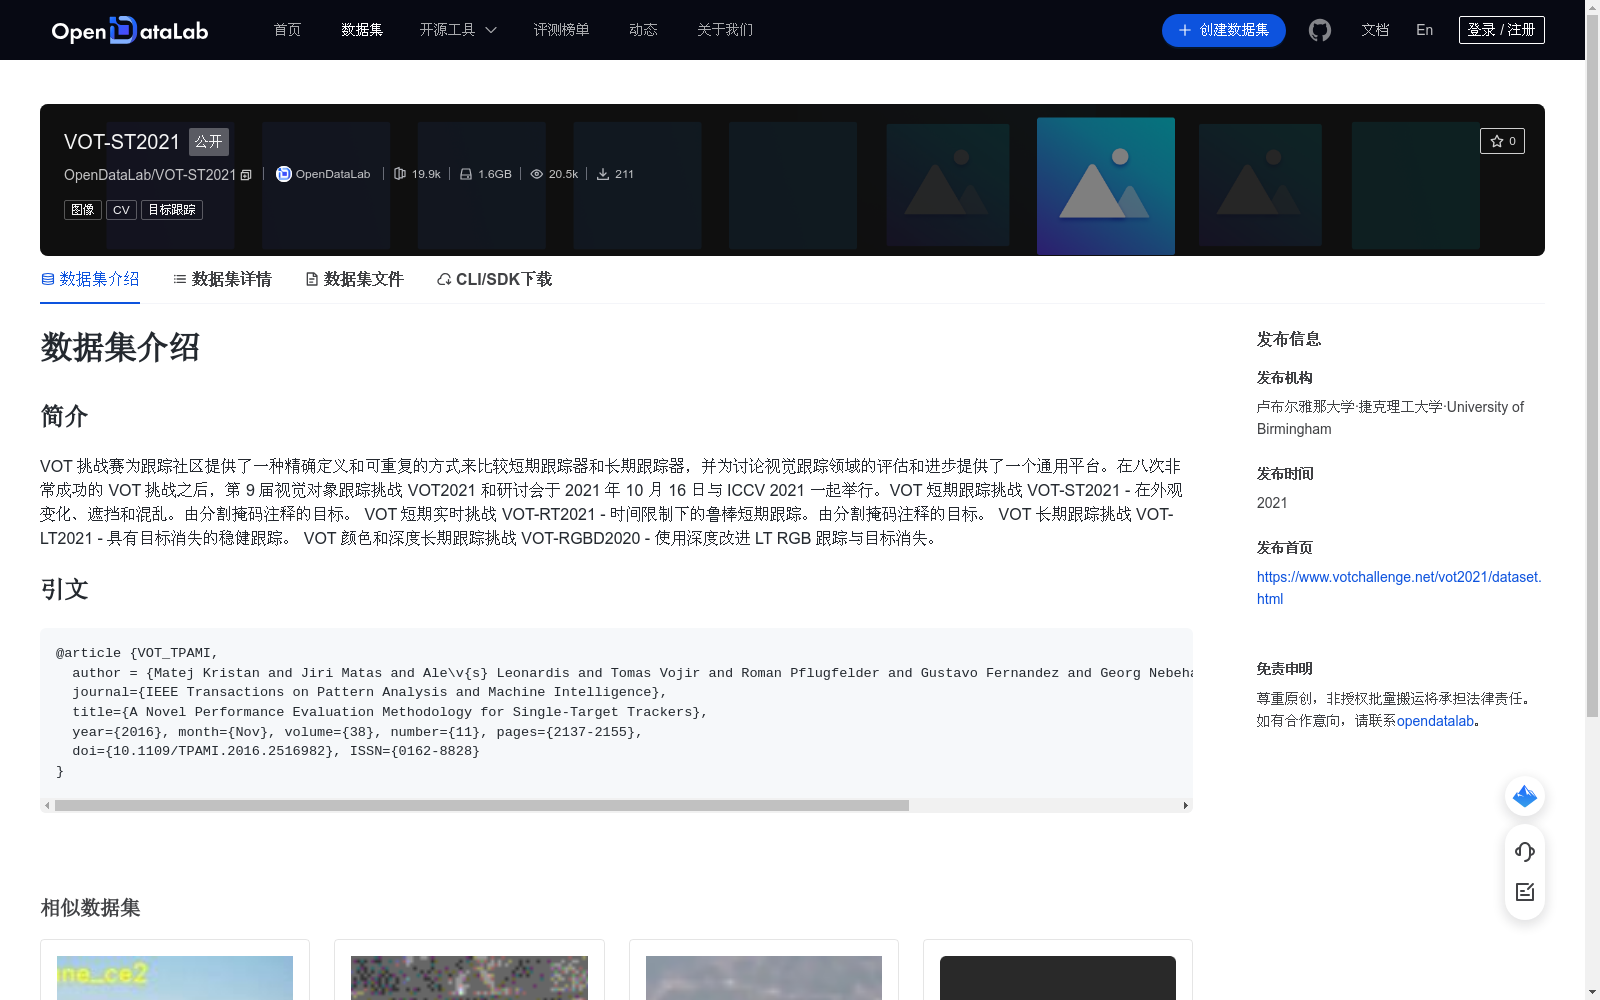Switch to the 数据集详情 tab

222,279
